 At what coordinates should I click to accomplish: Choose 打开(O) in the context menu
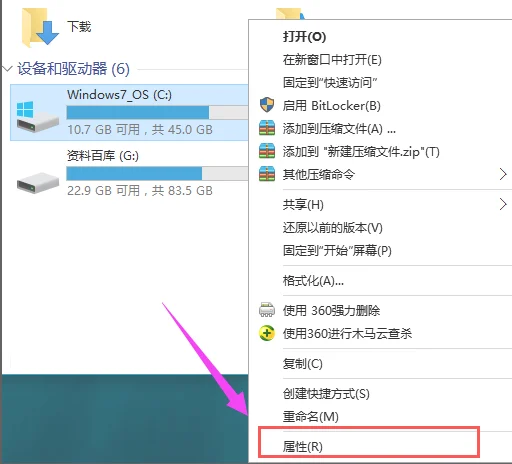[304, 36]
